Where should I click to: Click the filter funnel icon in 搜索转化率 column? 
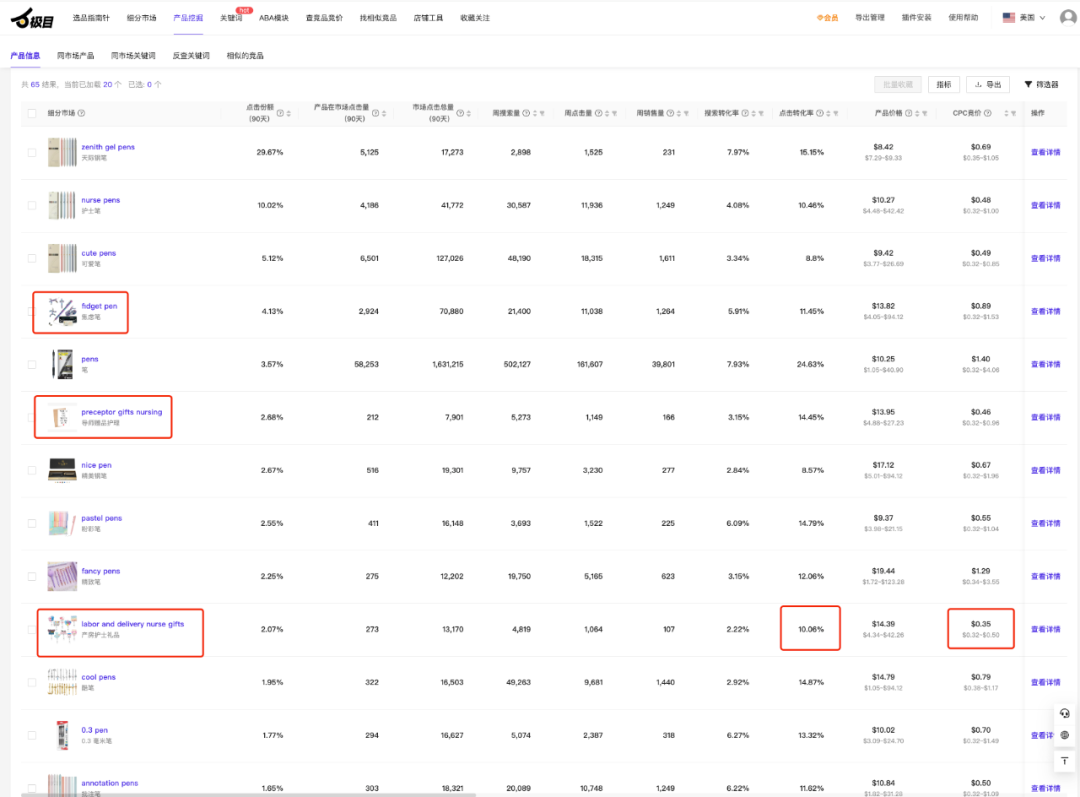[x=761, y=113]
